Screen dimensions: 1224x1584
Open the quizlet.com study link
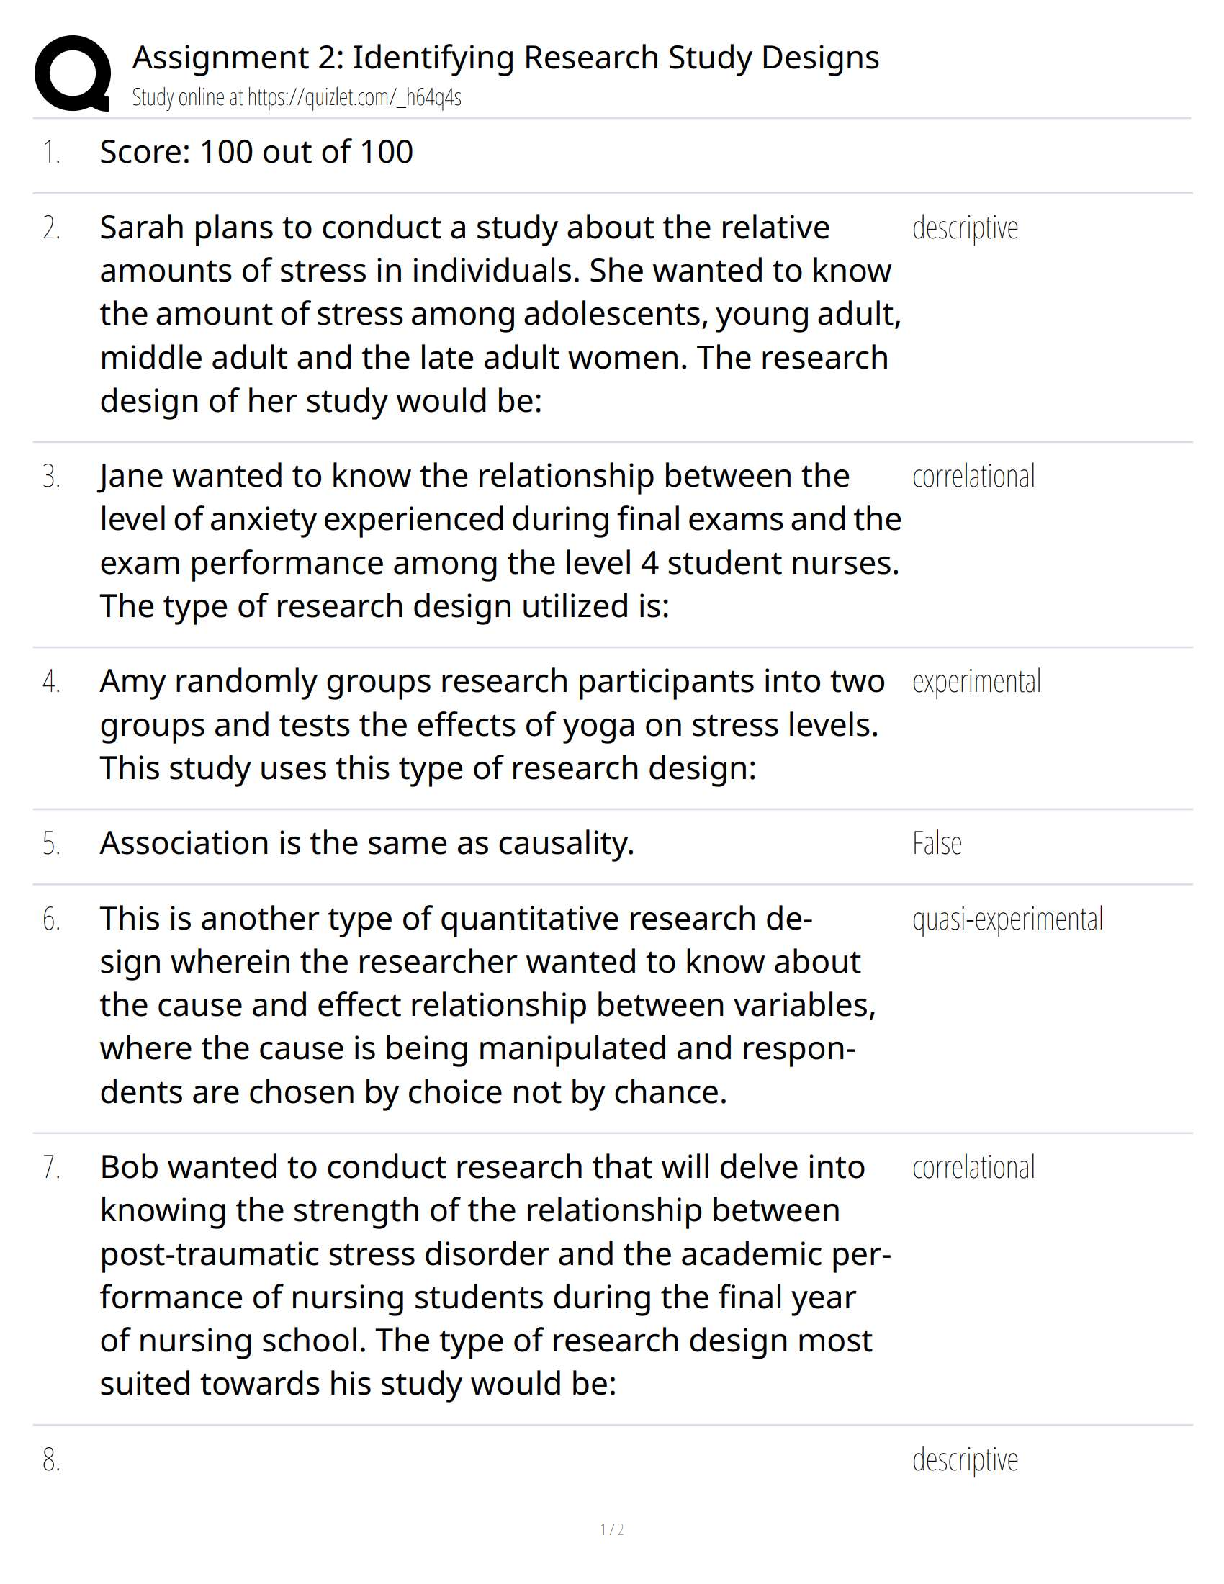(x=296, y=98)
